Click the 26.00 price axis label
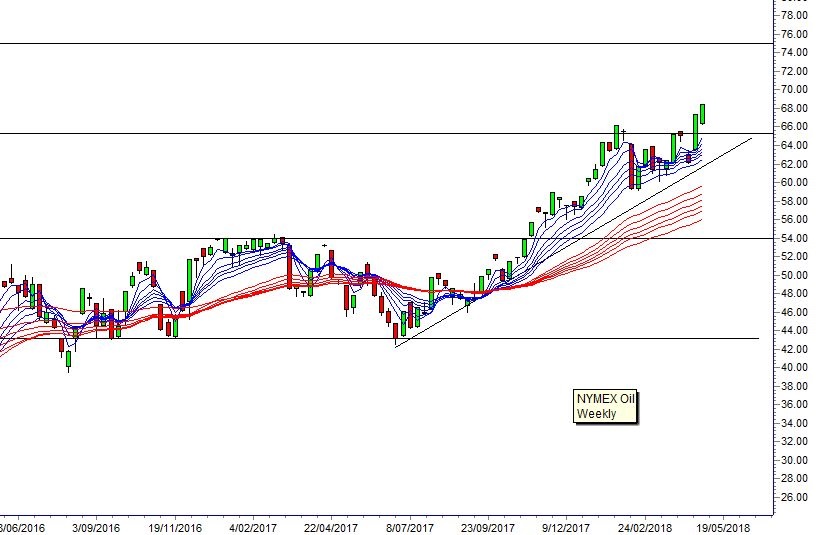This screenshot has width=818, height=535. click(x=795, y=497)
